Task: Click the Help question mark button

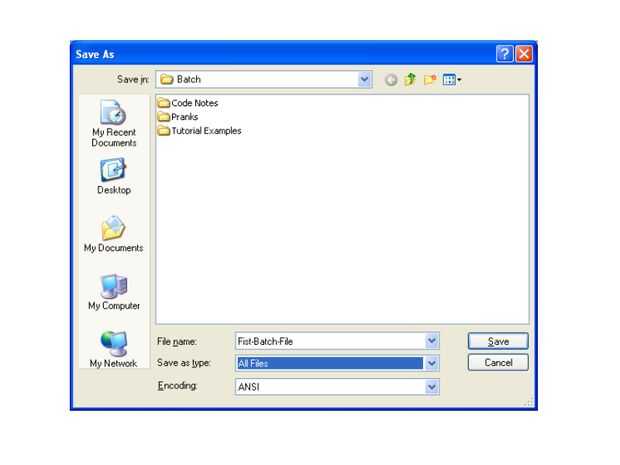Action: (x=505, y=54)
